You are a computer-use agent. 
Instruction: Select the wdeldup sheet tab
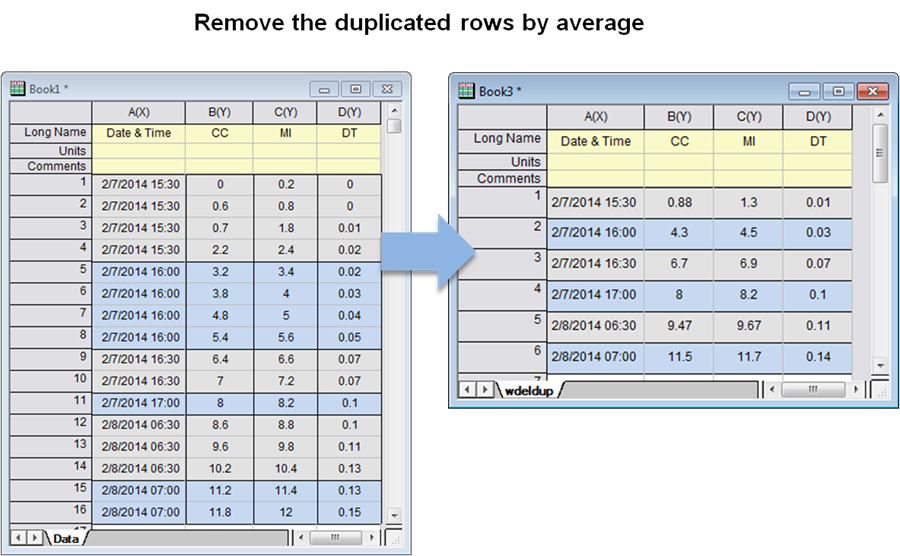[529, 391]
